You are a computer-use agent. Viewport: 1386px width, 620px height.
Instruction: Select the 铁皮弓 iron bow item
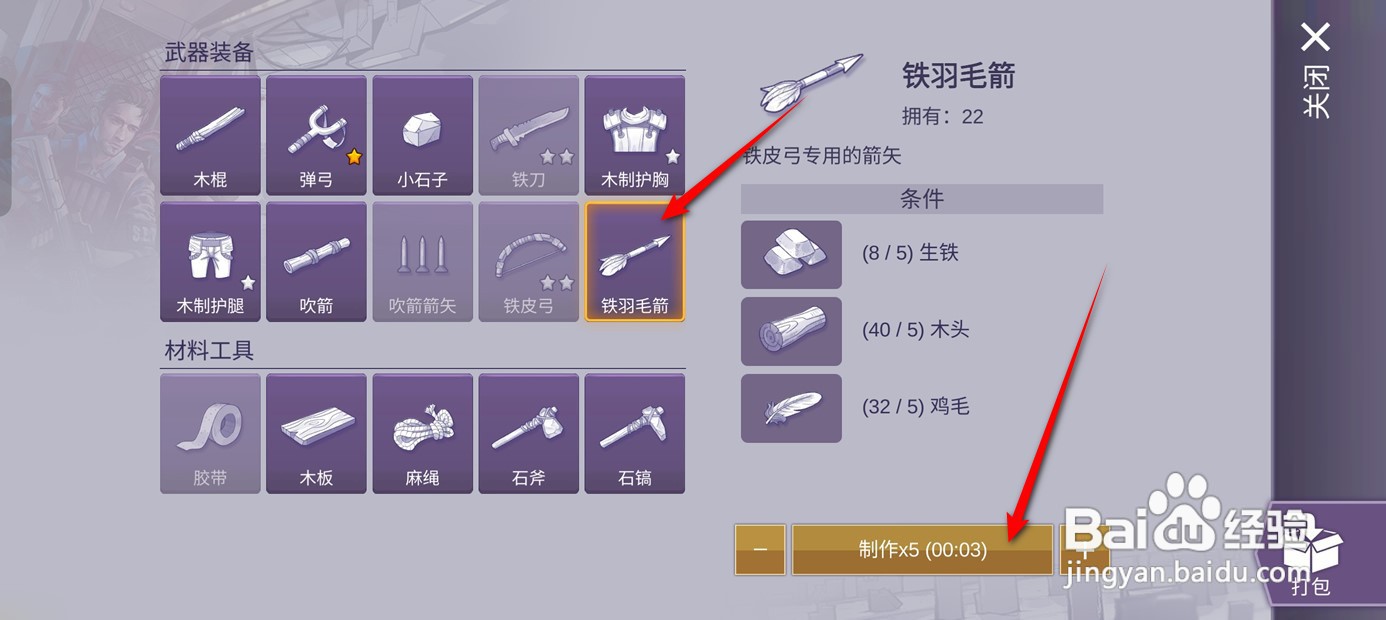(528, 262)
